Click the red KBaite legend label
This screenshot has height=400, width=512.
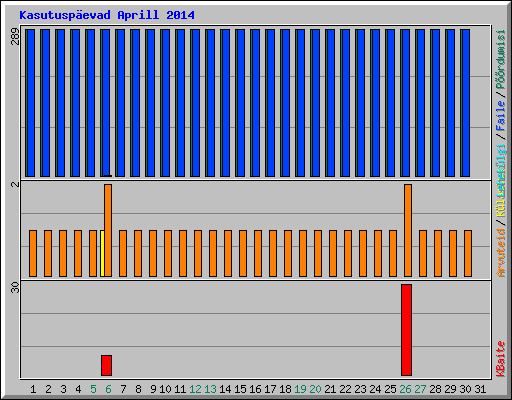[501, 359]
